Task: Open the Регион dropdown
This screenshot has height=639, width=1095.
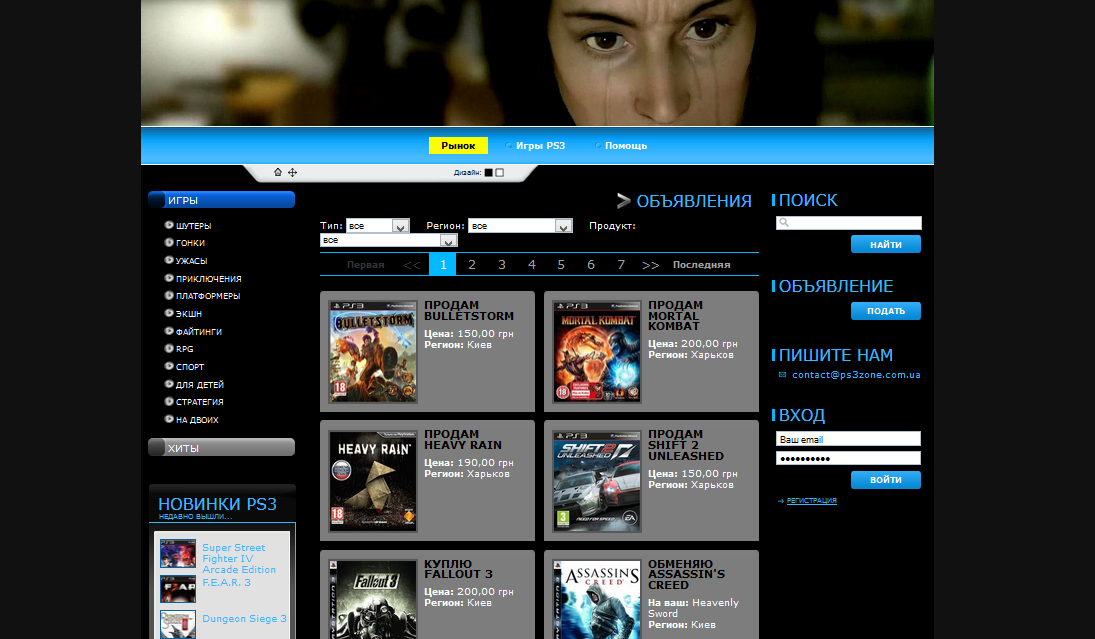Action: coord(520,226)
